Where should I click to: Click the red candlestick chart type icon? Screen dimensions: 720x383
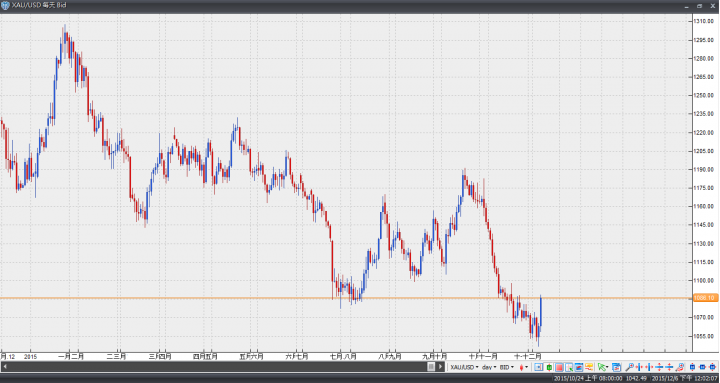pyautogui.click(x=521, y=367)
